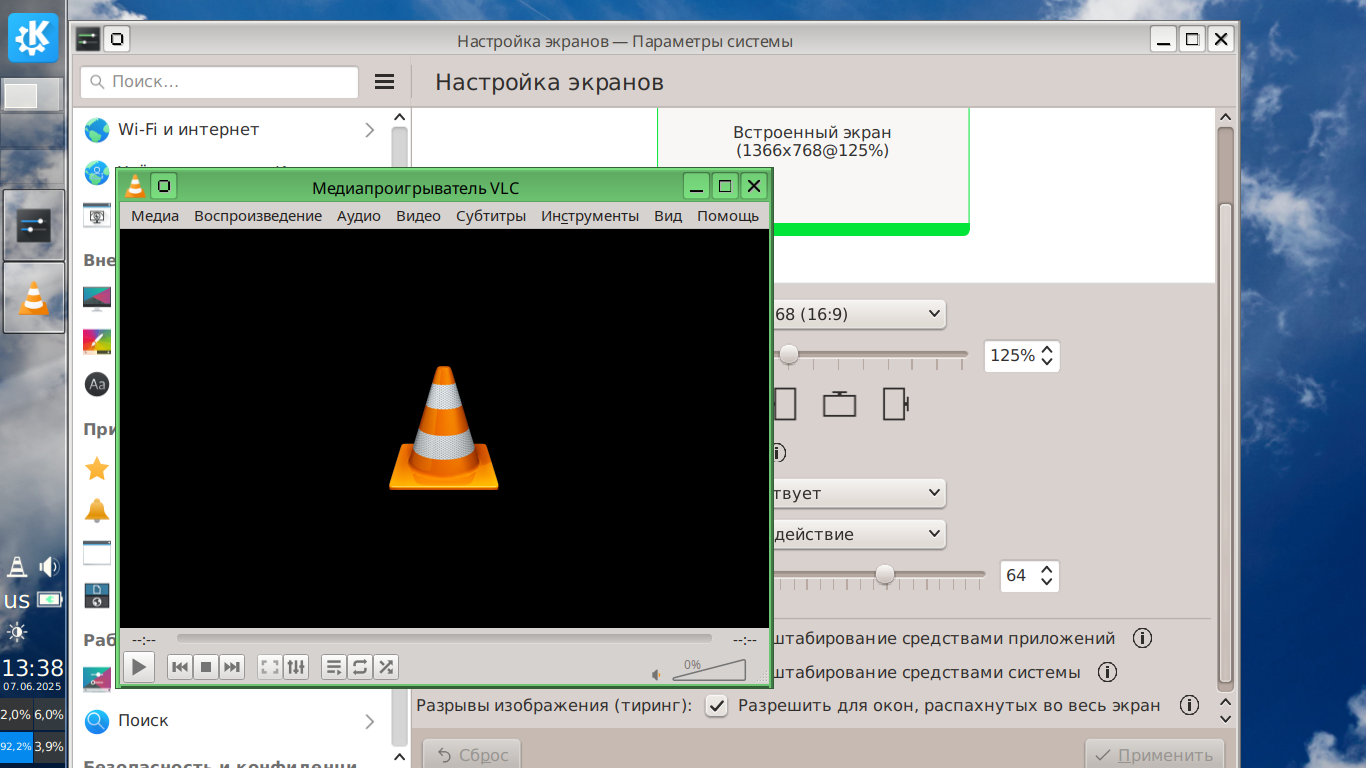Screen dimensions: 1366x768
Task: Open the volume tray icon
Action: pos(49,567)
